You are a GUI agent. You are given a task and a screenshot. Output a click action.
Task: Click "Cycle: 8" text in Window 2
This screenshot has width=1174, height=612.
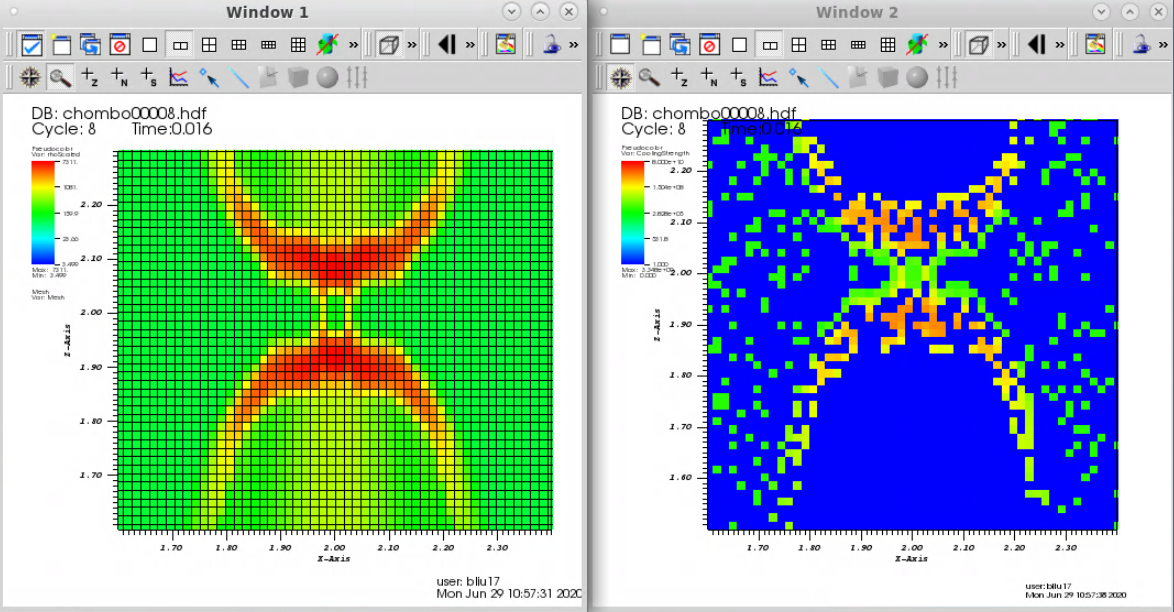(654, 129)
